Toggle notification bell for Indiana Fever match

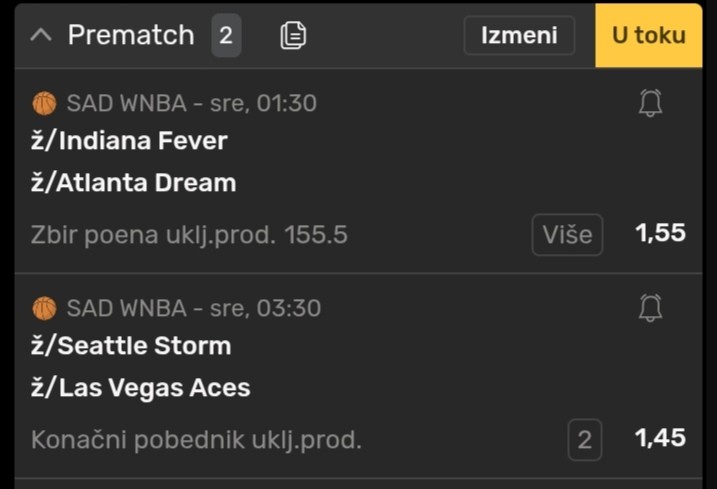click(650, 103)
